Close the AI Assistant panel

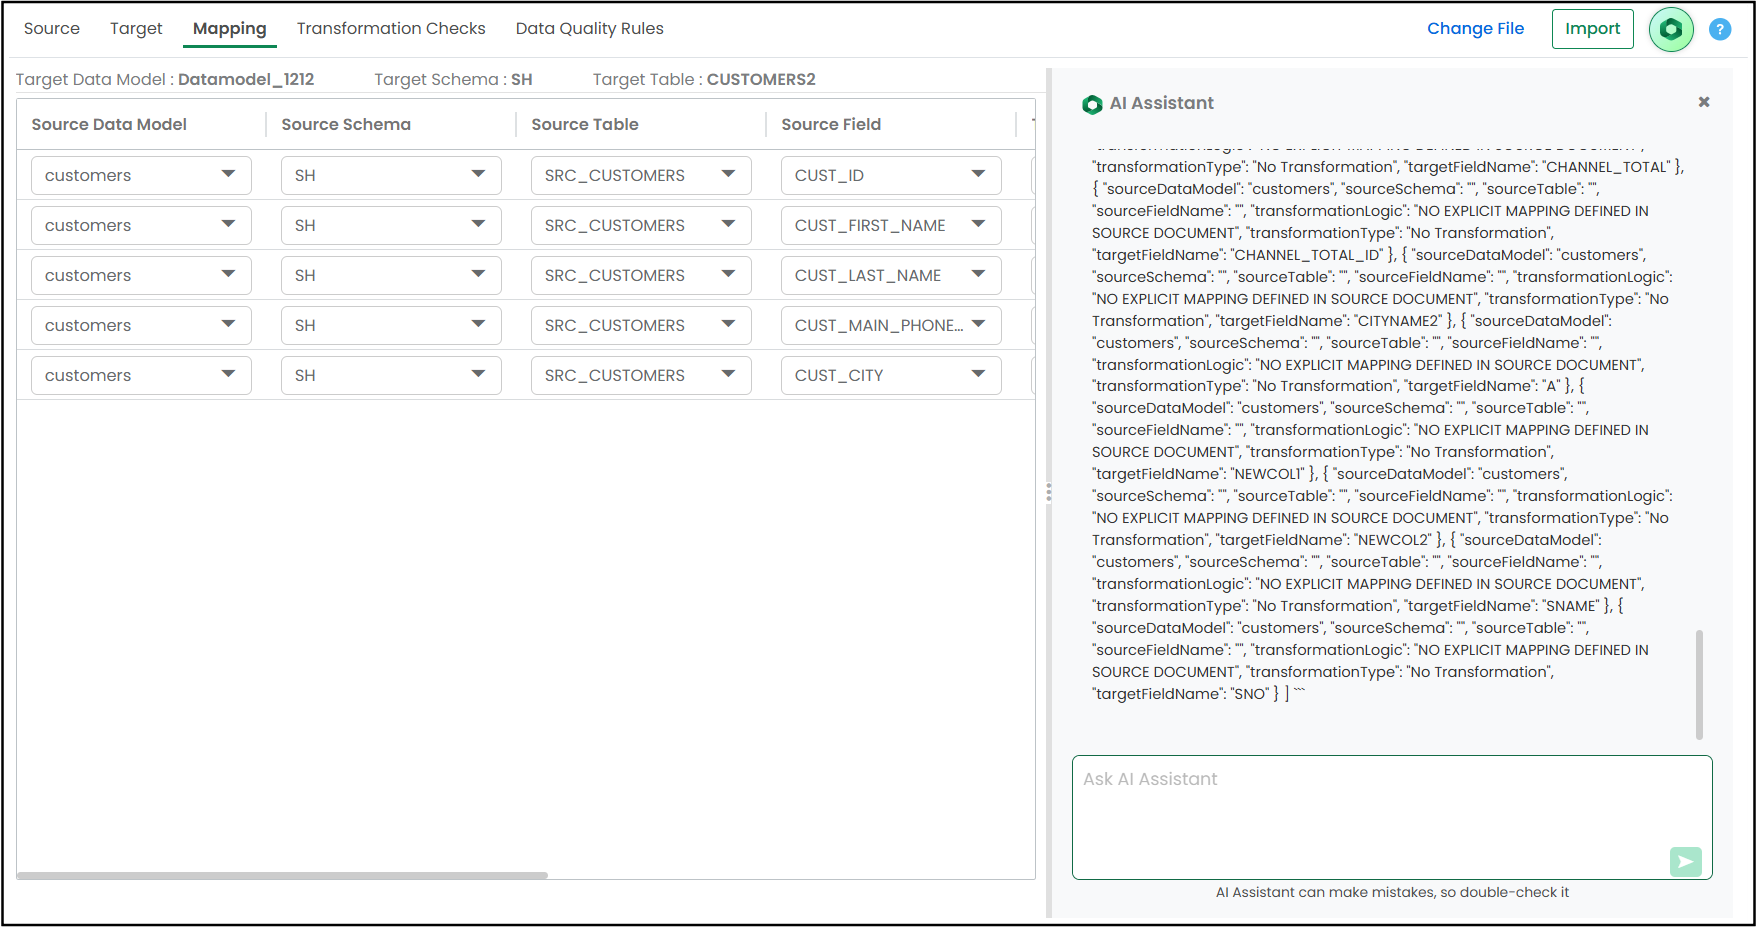tap(1704, 102)
